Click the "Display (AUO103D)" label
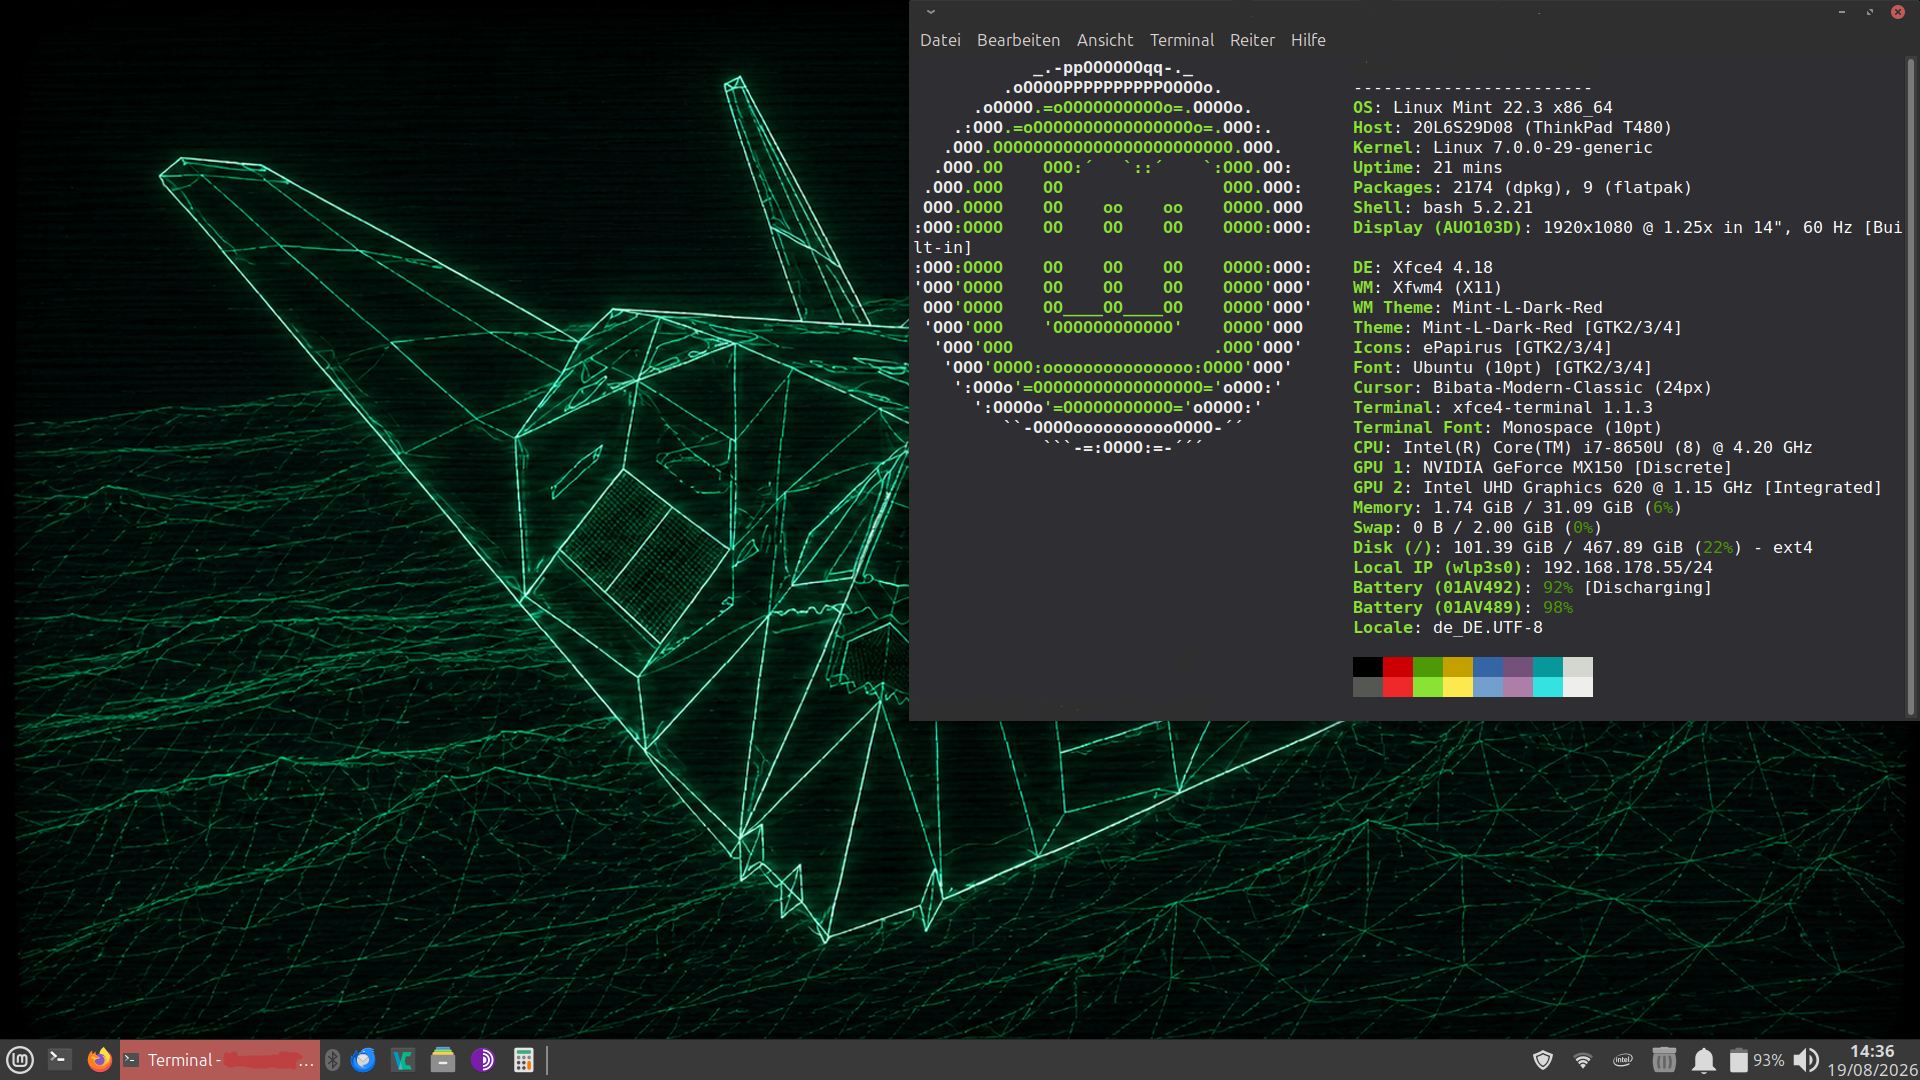 tap(1438, 228)
